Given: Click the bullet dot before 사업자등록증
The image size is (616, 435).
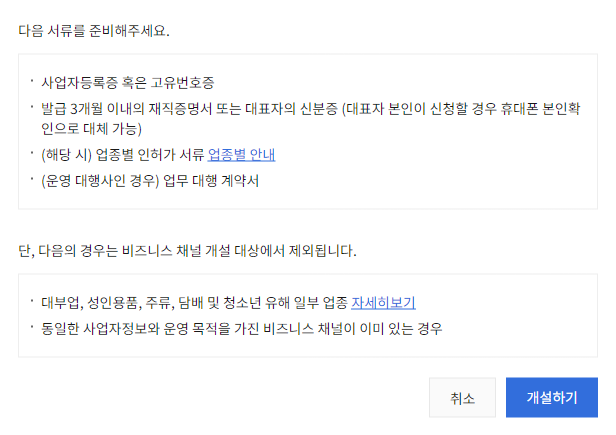Looking at the screenshot, I should pyautogui.click(x=31, y=80).
